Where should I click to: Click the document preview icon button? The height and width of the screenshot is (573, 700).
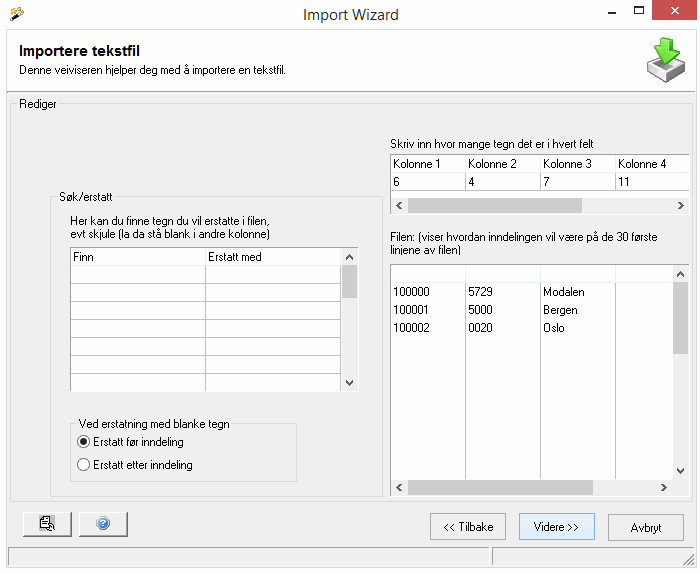point(47,523)
